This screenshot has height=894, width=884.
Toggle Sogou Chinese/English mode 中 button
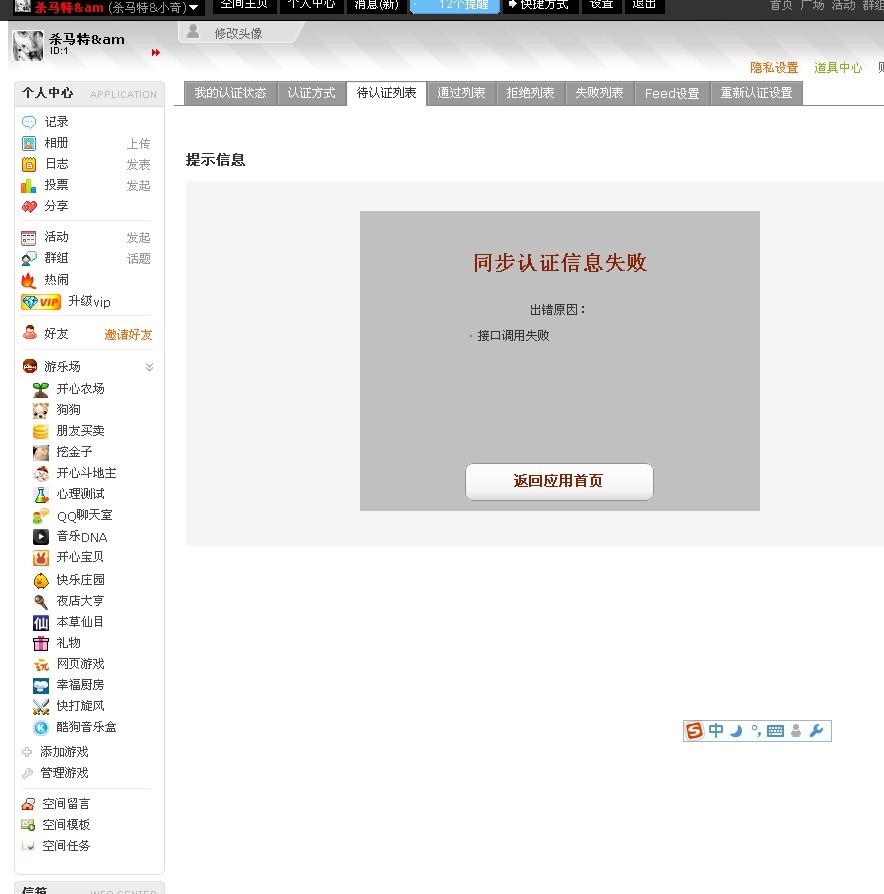pos(716,730)
